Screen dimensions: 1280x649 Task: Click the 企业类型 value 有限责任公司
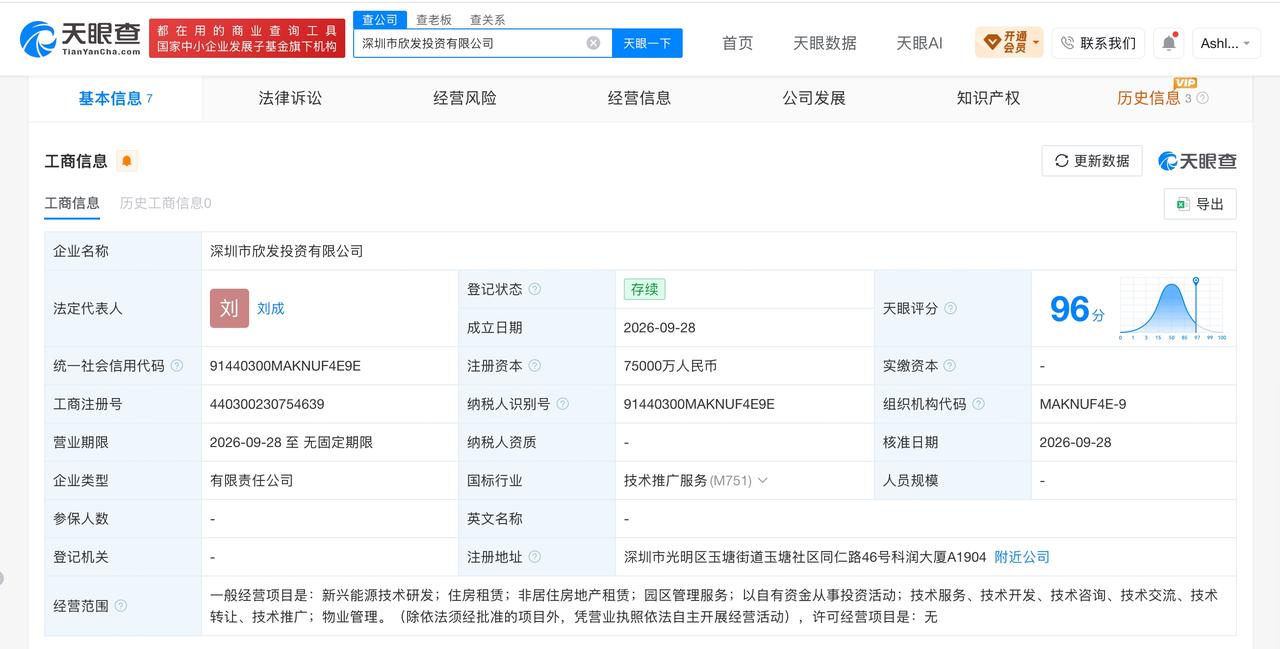pos(252,480)
